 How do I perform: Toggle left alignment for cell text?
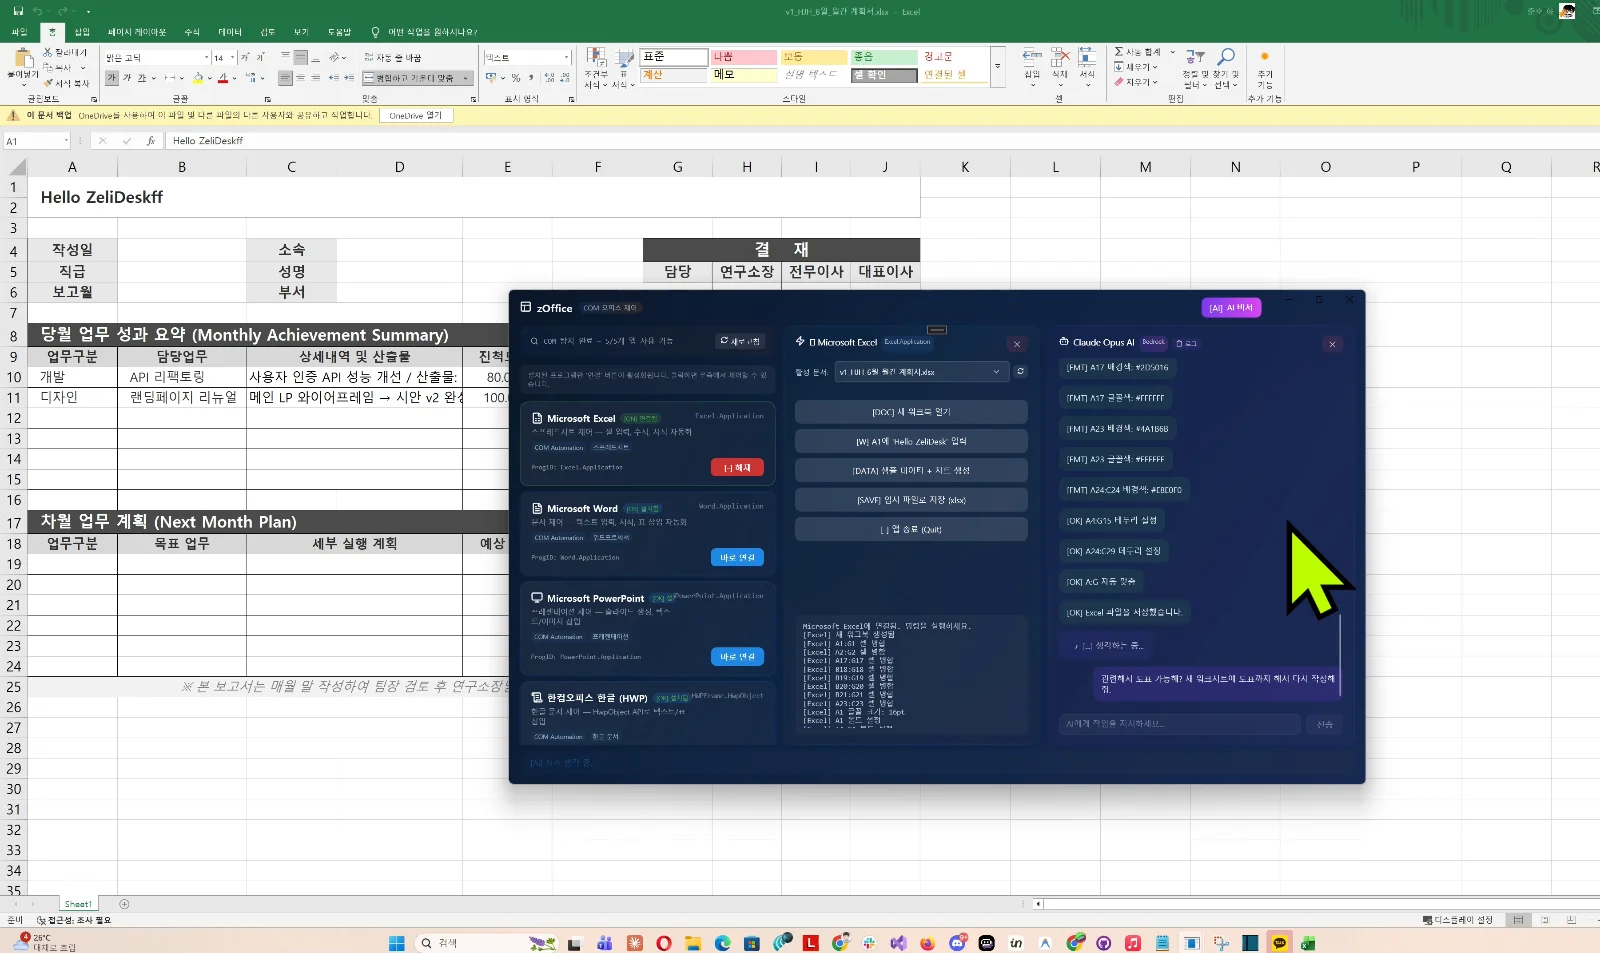pos(286,77)
